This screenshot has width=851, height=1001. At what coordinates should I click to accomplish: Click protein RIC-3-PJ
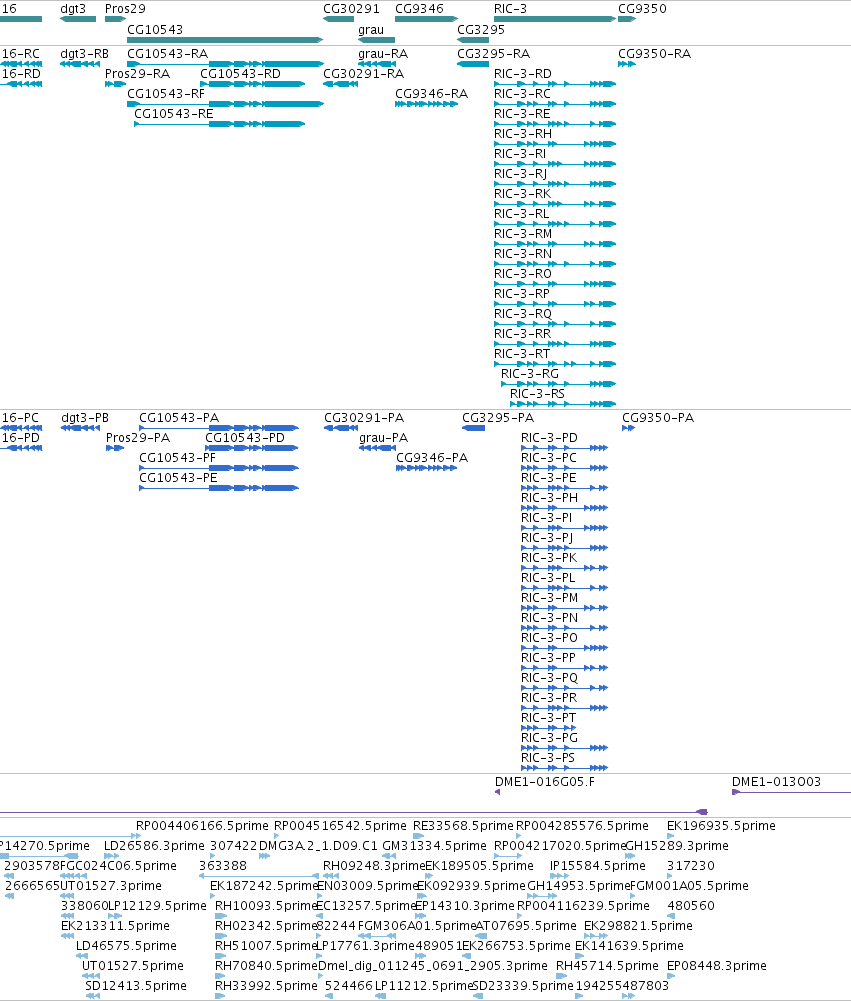click(x=547, y=538)
